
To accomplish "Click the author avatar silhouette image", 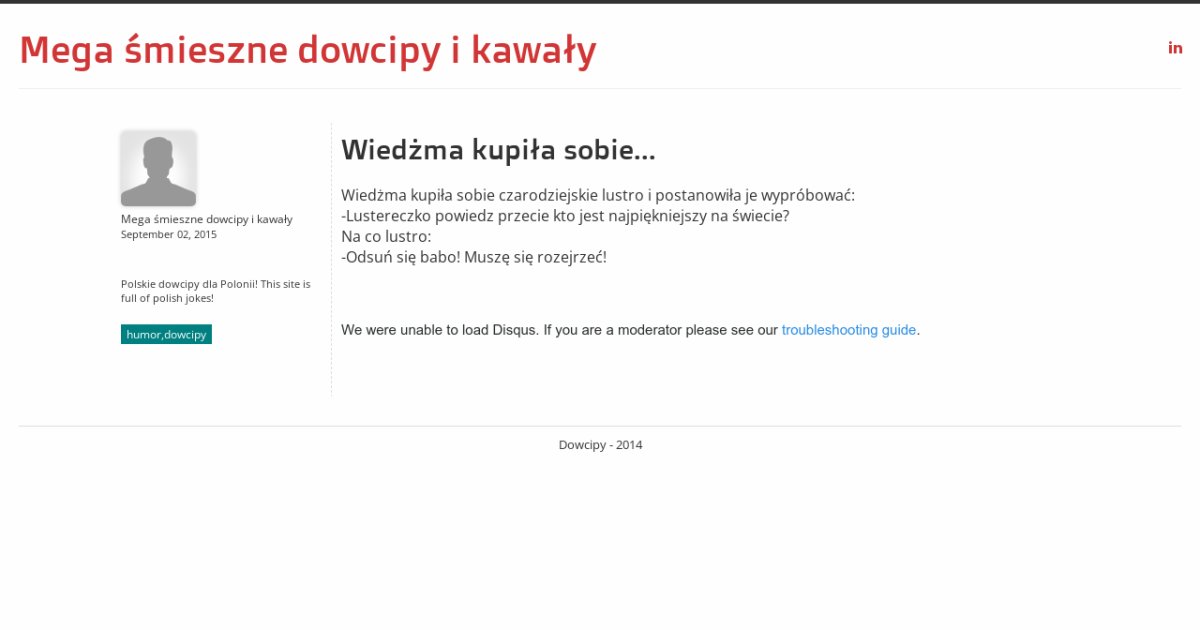I will [x=158, y=168].
